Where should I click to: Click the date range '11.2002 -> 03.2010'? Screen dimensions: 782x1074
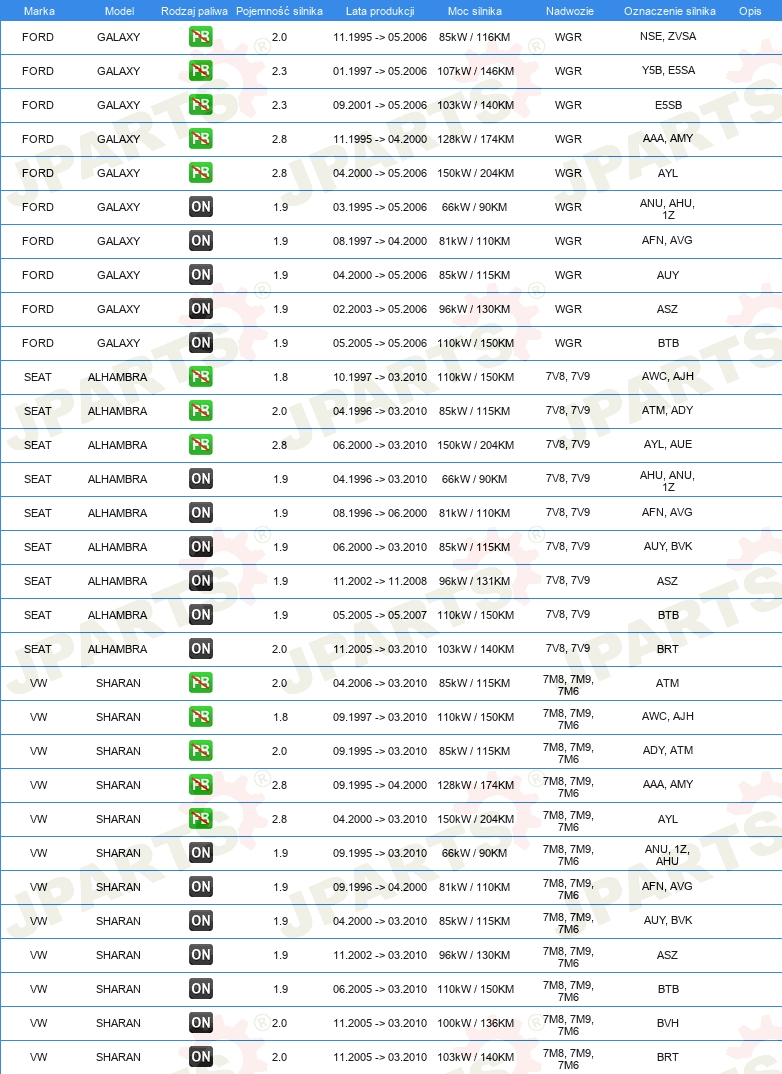[x=380, y=955]
